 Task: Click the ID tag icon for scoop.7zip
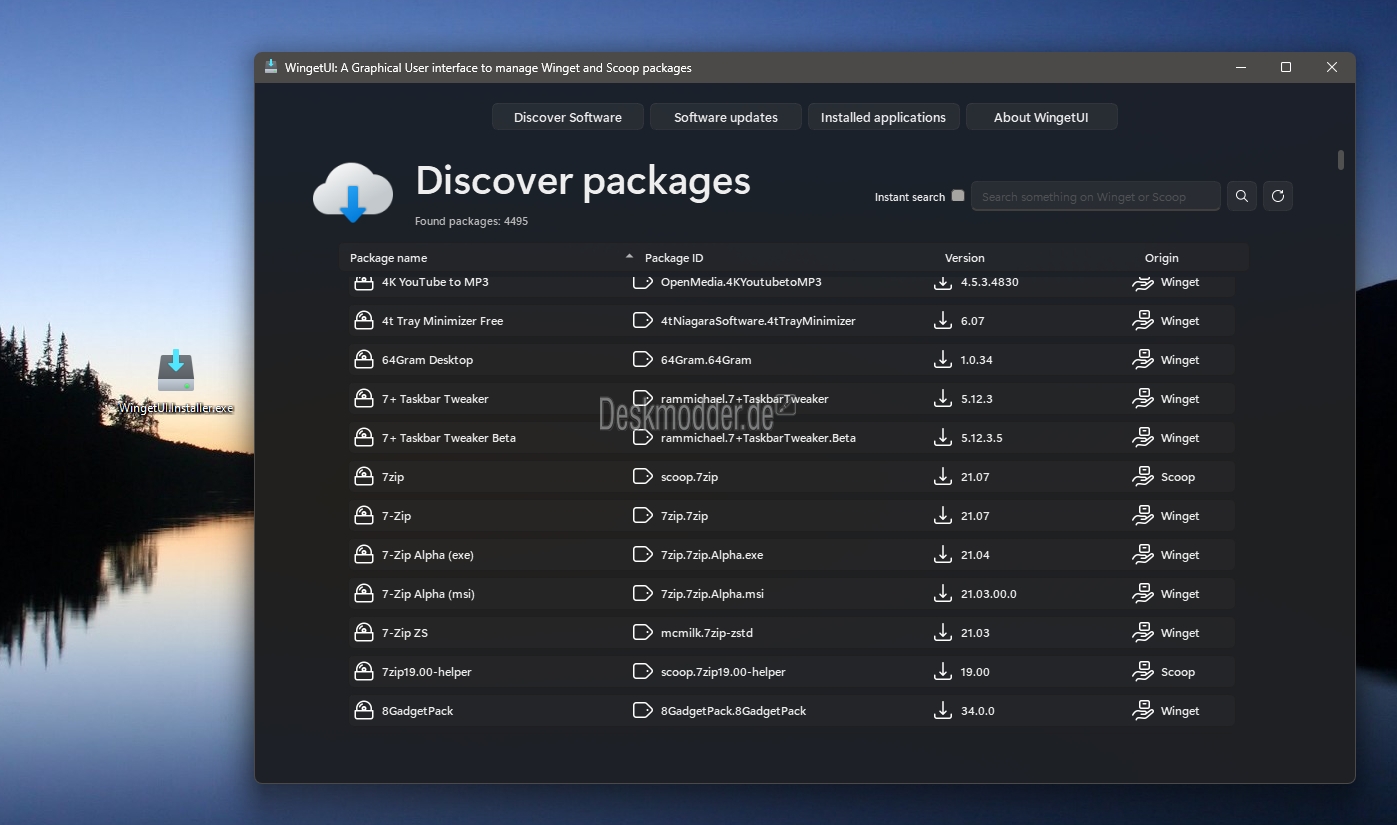pyautogui.click(x=643, y=476)
